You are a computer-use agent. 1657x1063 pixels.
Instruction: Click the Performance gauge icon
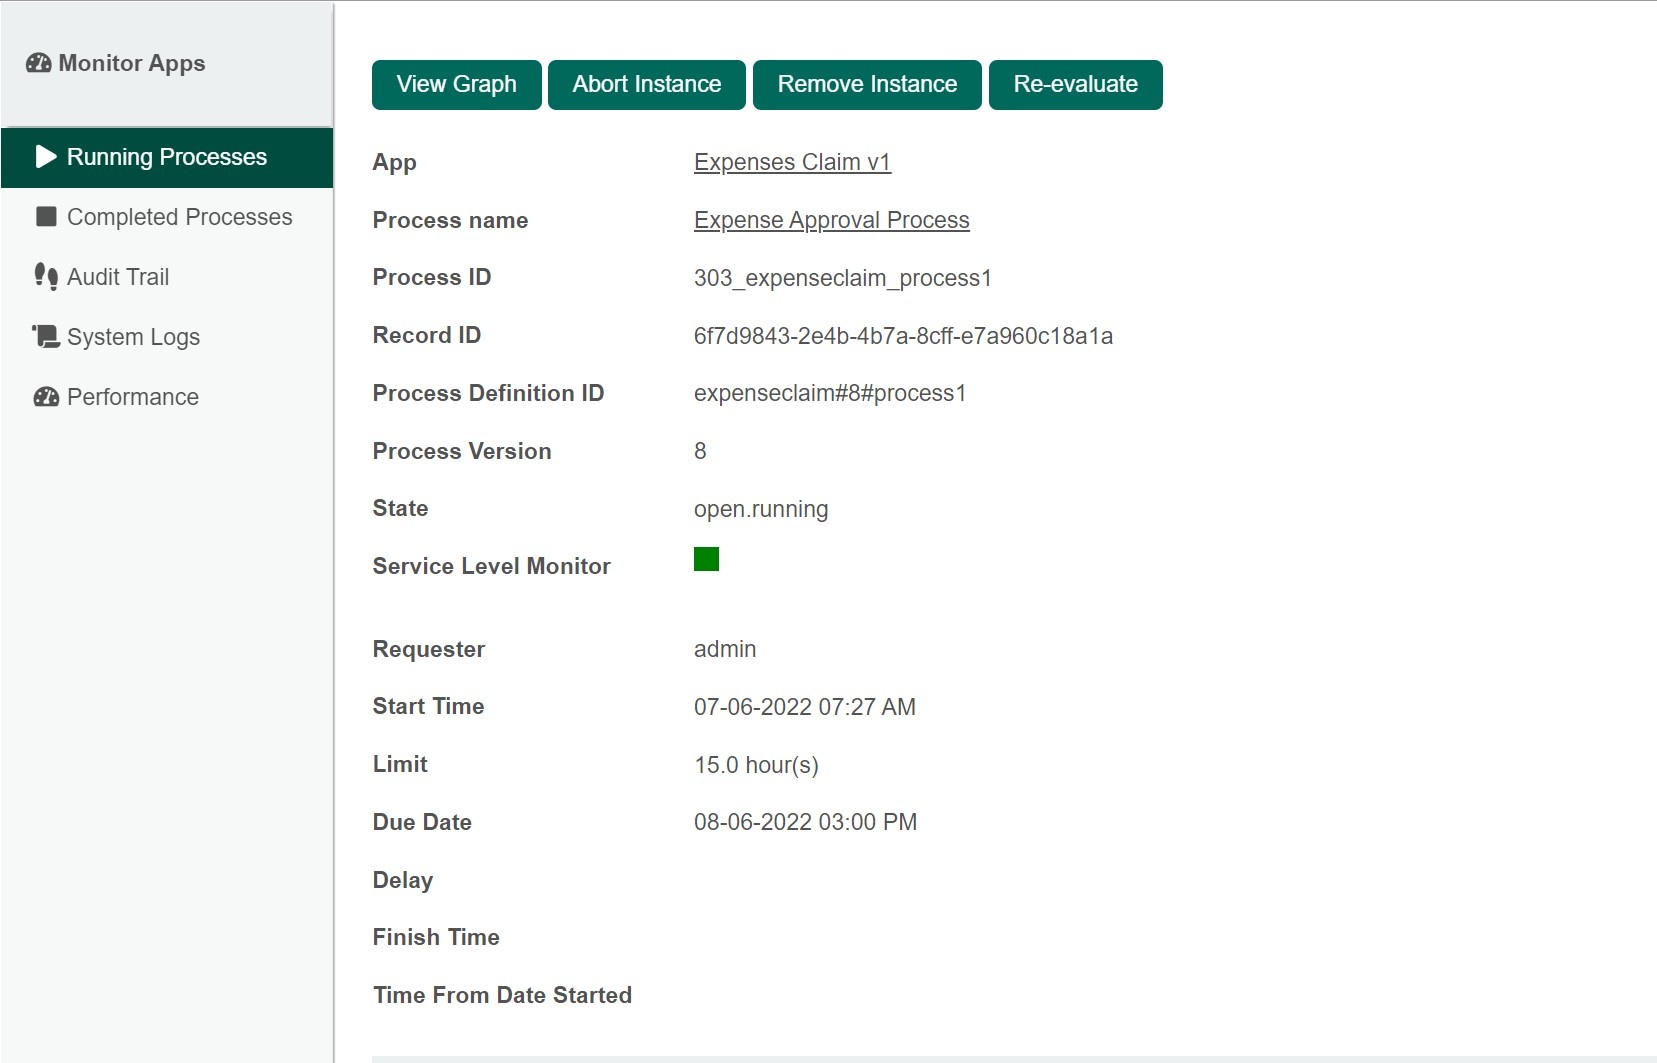46,397
